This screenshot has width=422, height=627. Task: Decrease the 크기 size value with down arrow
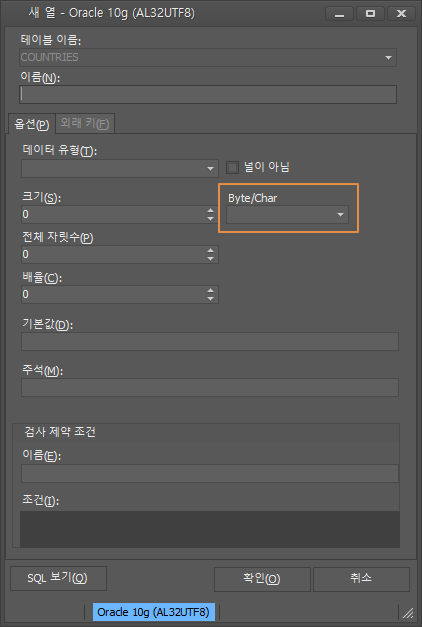pyautogui.click(x=210, y=218)
